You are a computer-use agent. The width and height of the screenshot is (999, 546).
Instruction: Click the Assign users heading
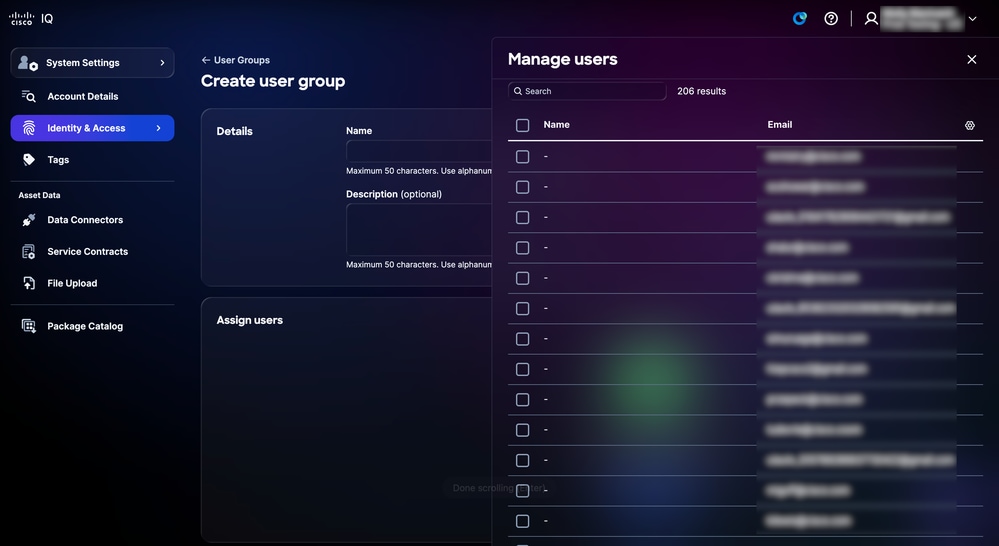[x=250, y=320]
